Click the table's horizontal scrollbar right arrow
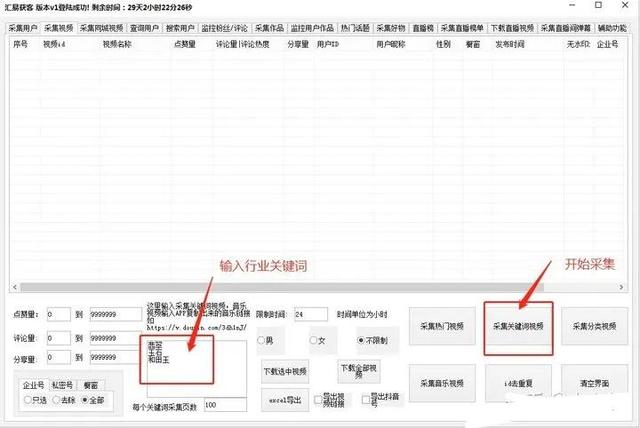Image resolution: width=640 pixels, height=428 pixels. point(621,287)
